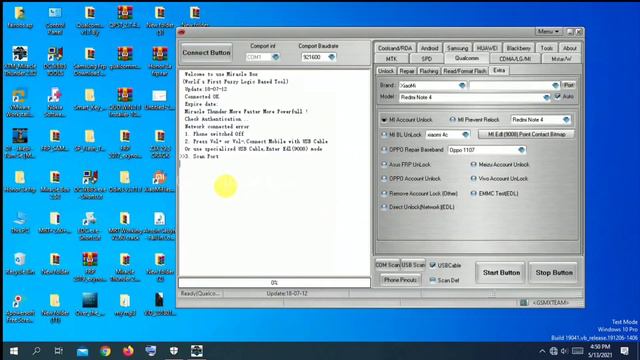Open Google Chrome from taskbar

point(105,351)
